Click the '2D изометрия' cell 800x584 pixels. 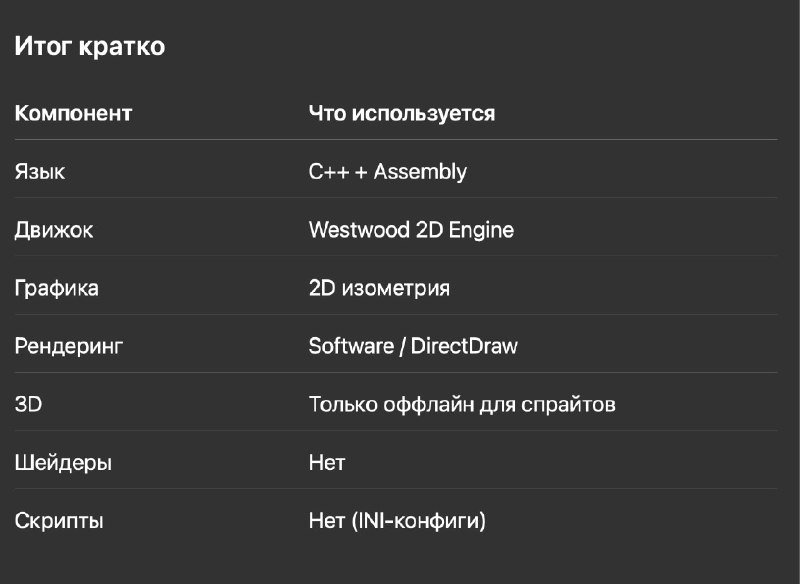[x=379, y=289]
